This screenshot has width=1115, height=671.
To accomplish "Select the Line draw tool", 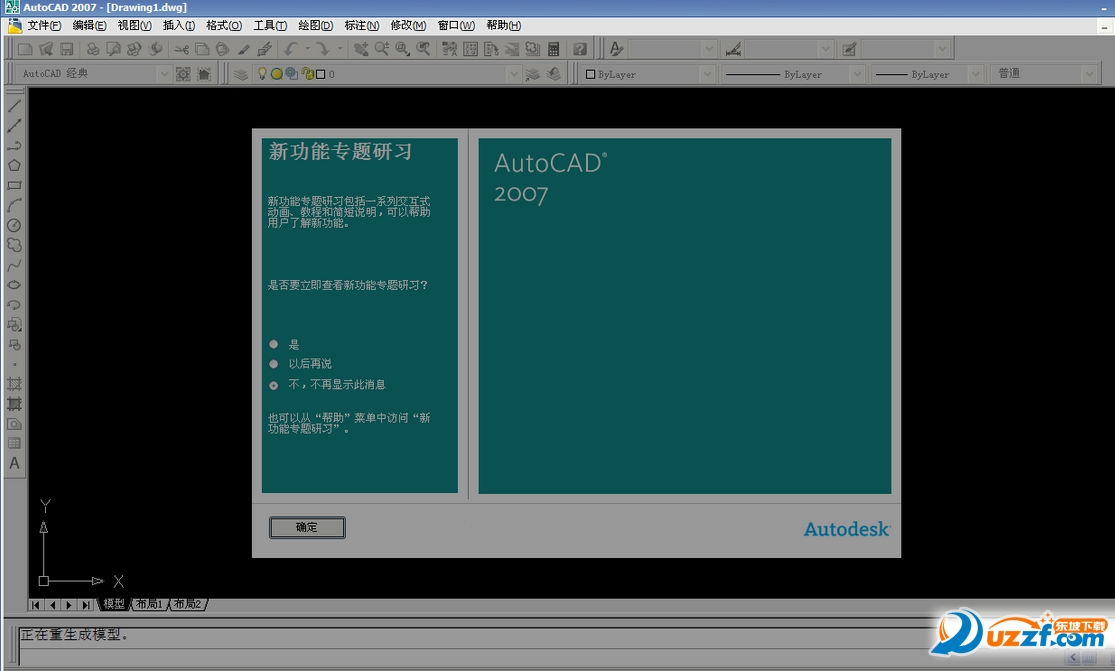I will (14, 106).
